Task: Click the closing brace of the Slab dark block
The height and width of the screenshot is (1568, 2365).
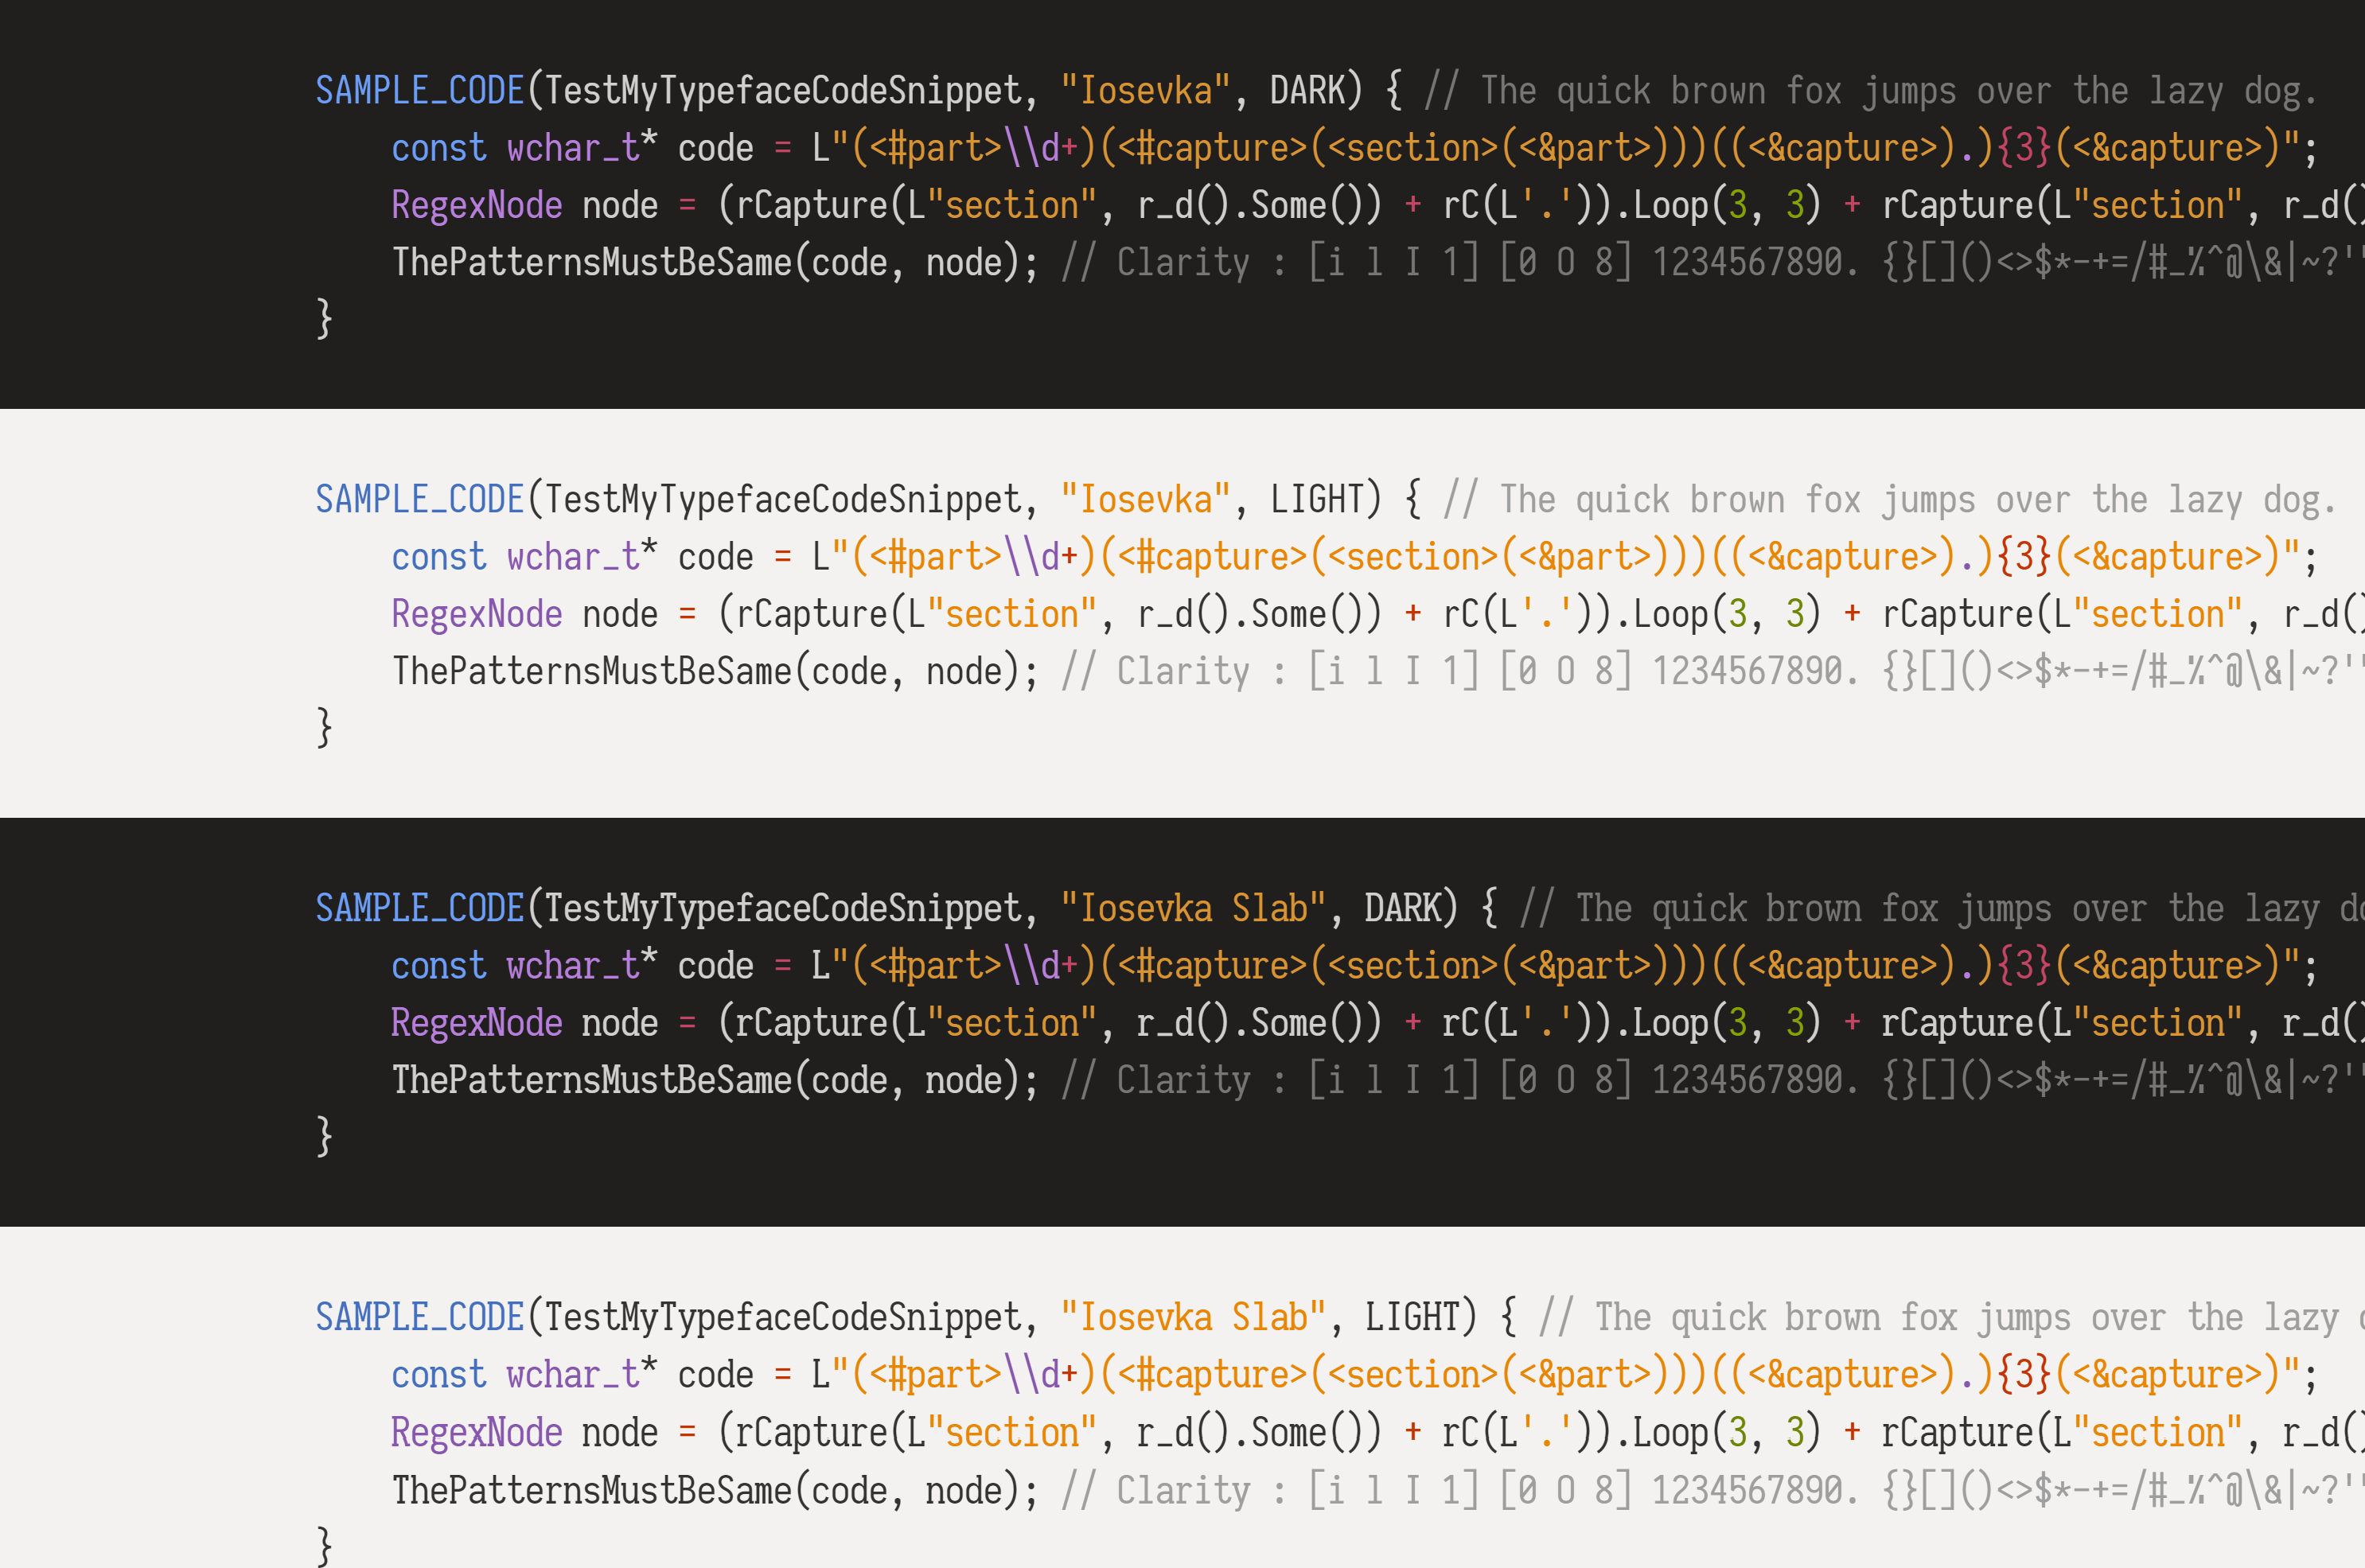Action: (324, 1137)
